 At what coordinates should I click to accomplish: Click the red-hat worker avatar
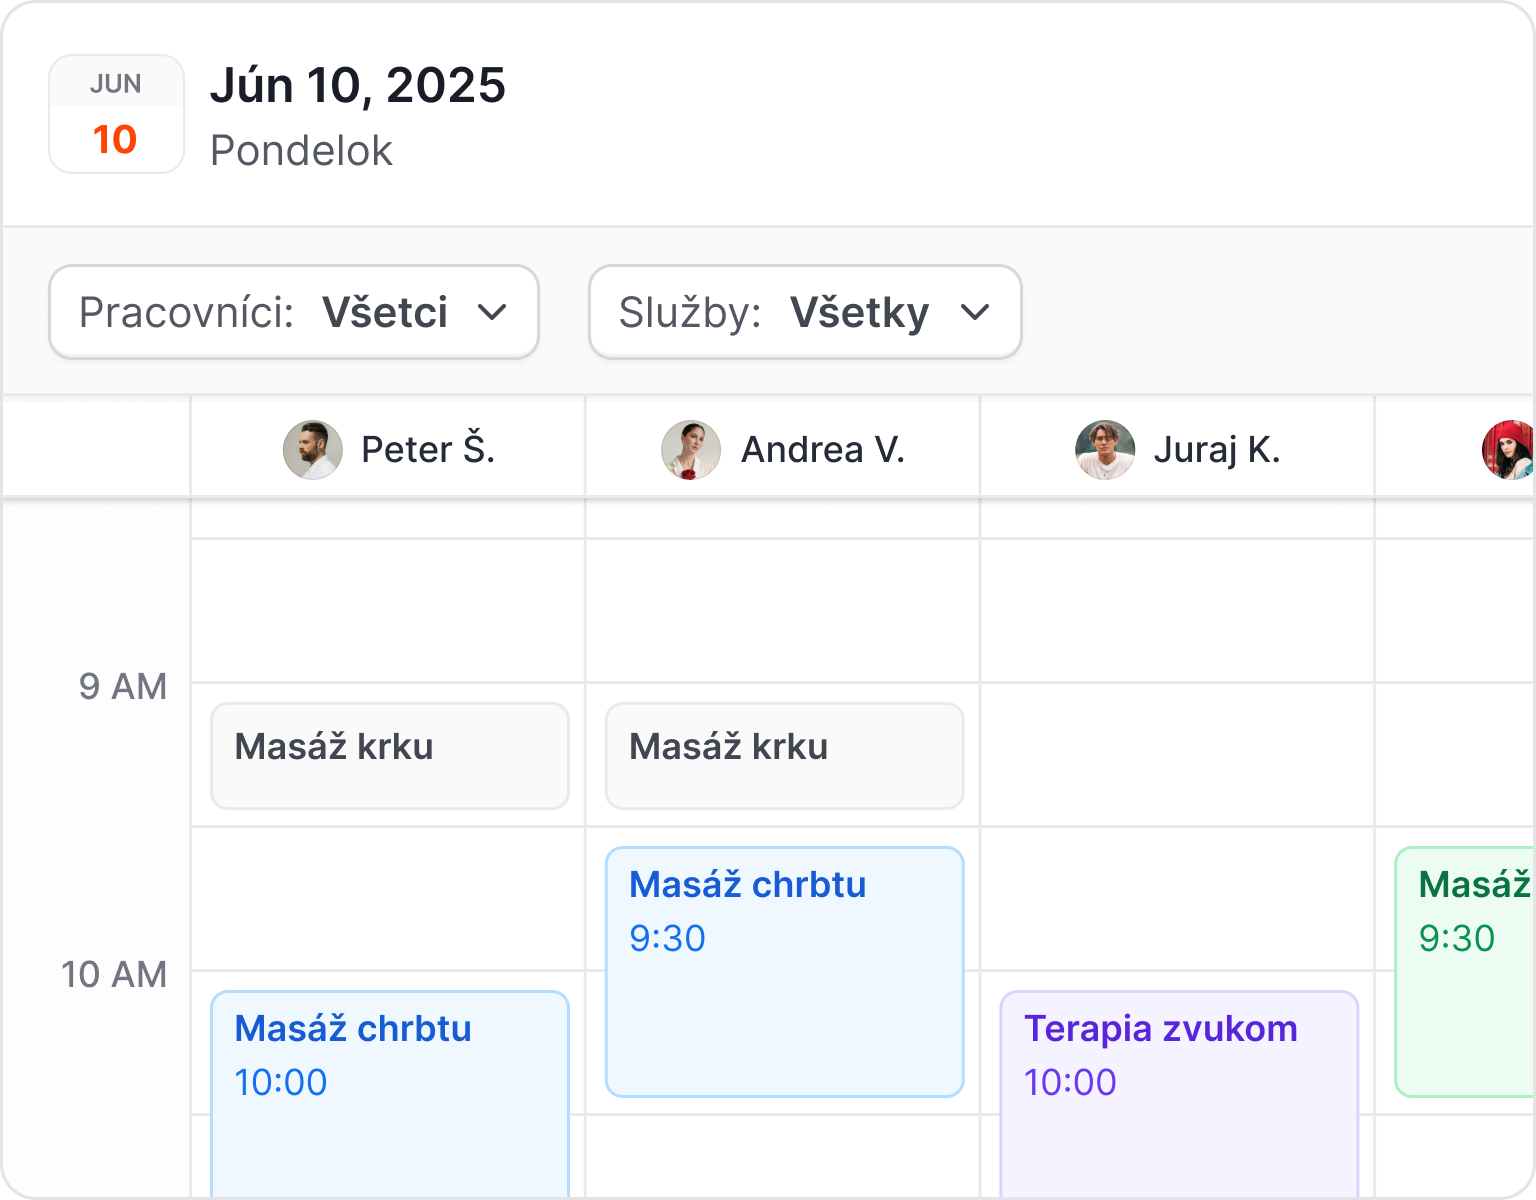tap(1508, 450)
